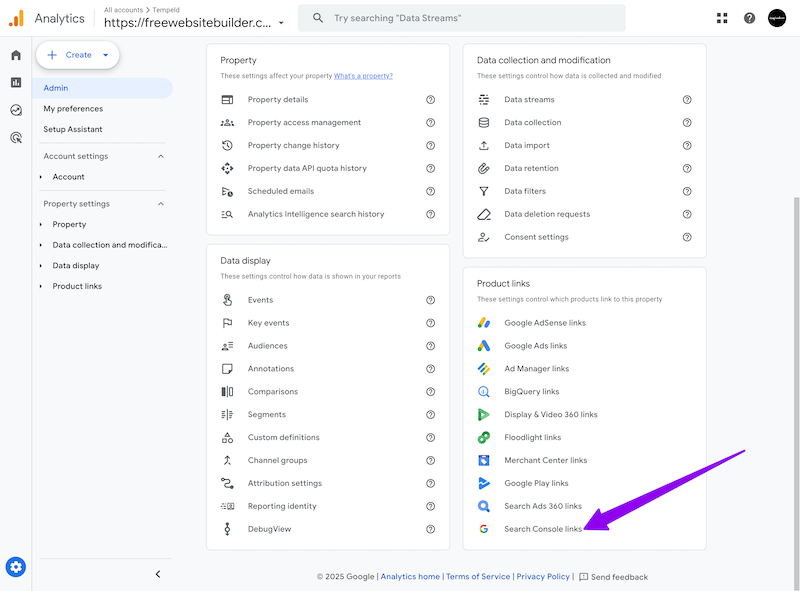Open the Reports icon in the sidebar
The width and height of the screenshot is (800, 591).
16,82
